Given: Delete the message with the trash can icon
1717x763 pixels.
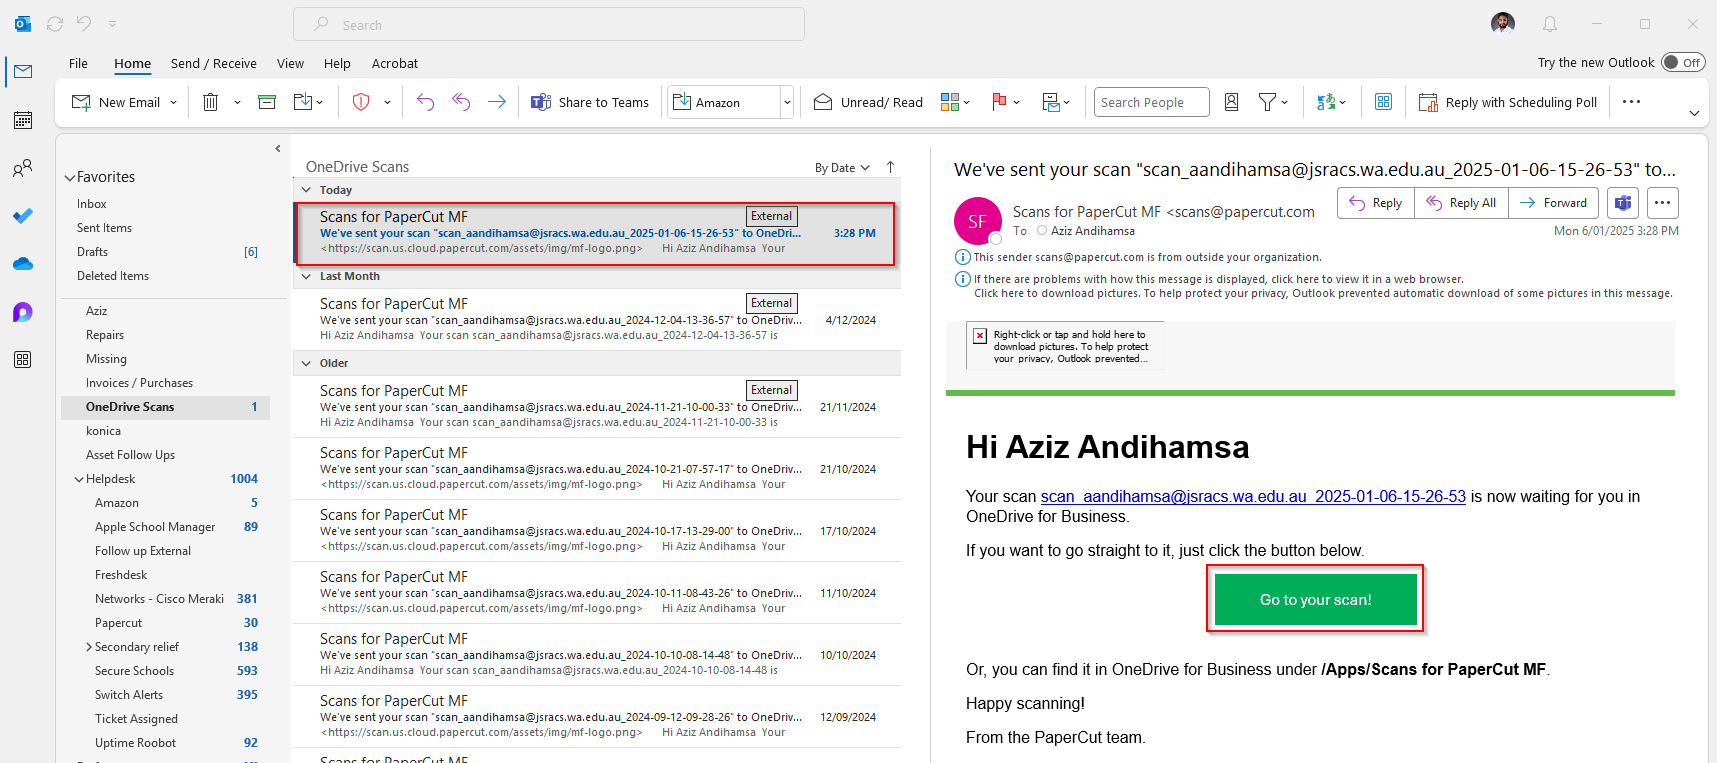Looking at the screenshot, I should 211,102.
